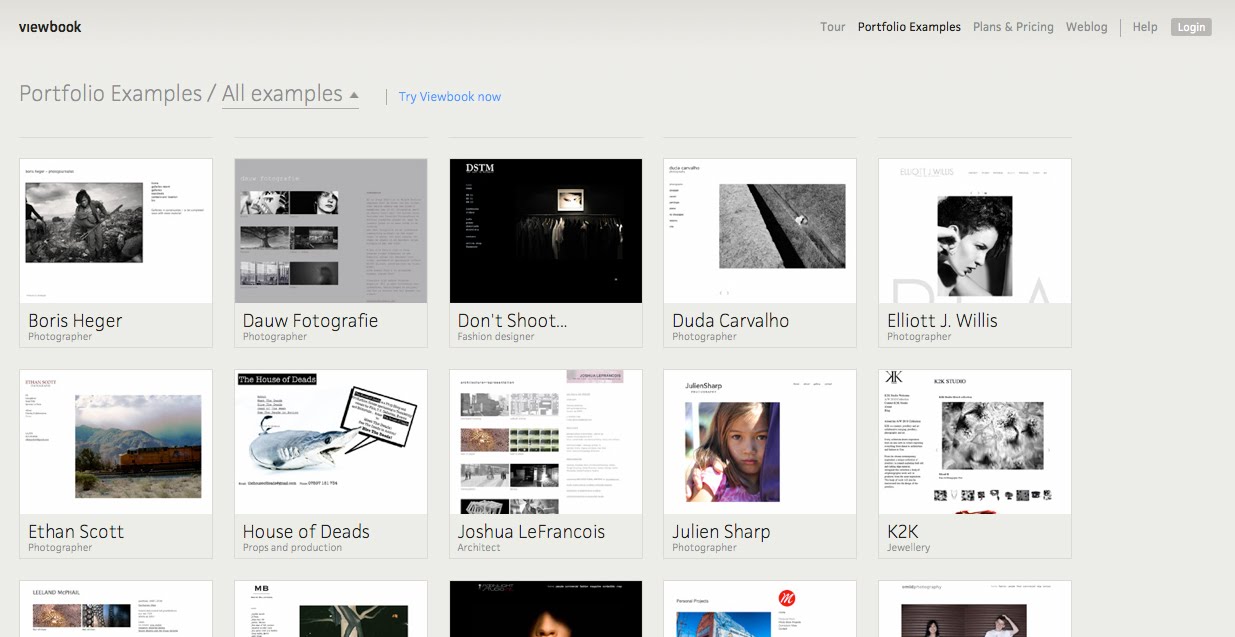Click the Elliott J. Willis name link
Screen dimensions: 1235x637
point(942,320)
